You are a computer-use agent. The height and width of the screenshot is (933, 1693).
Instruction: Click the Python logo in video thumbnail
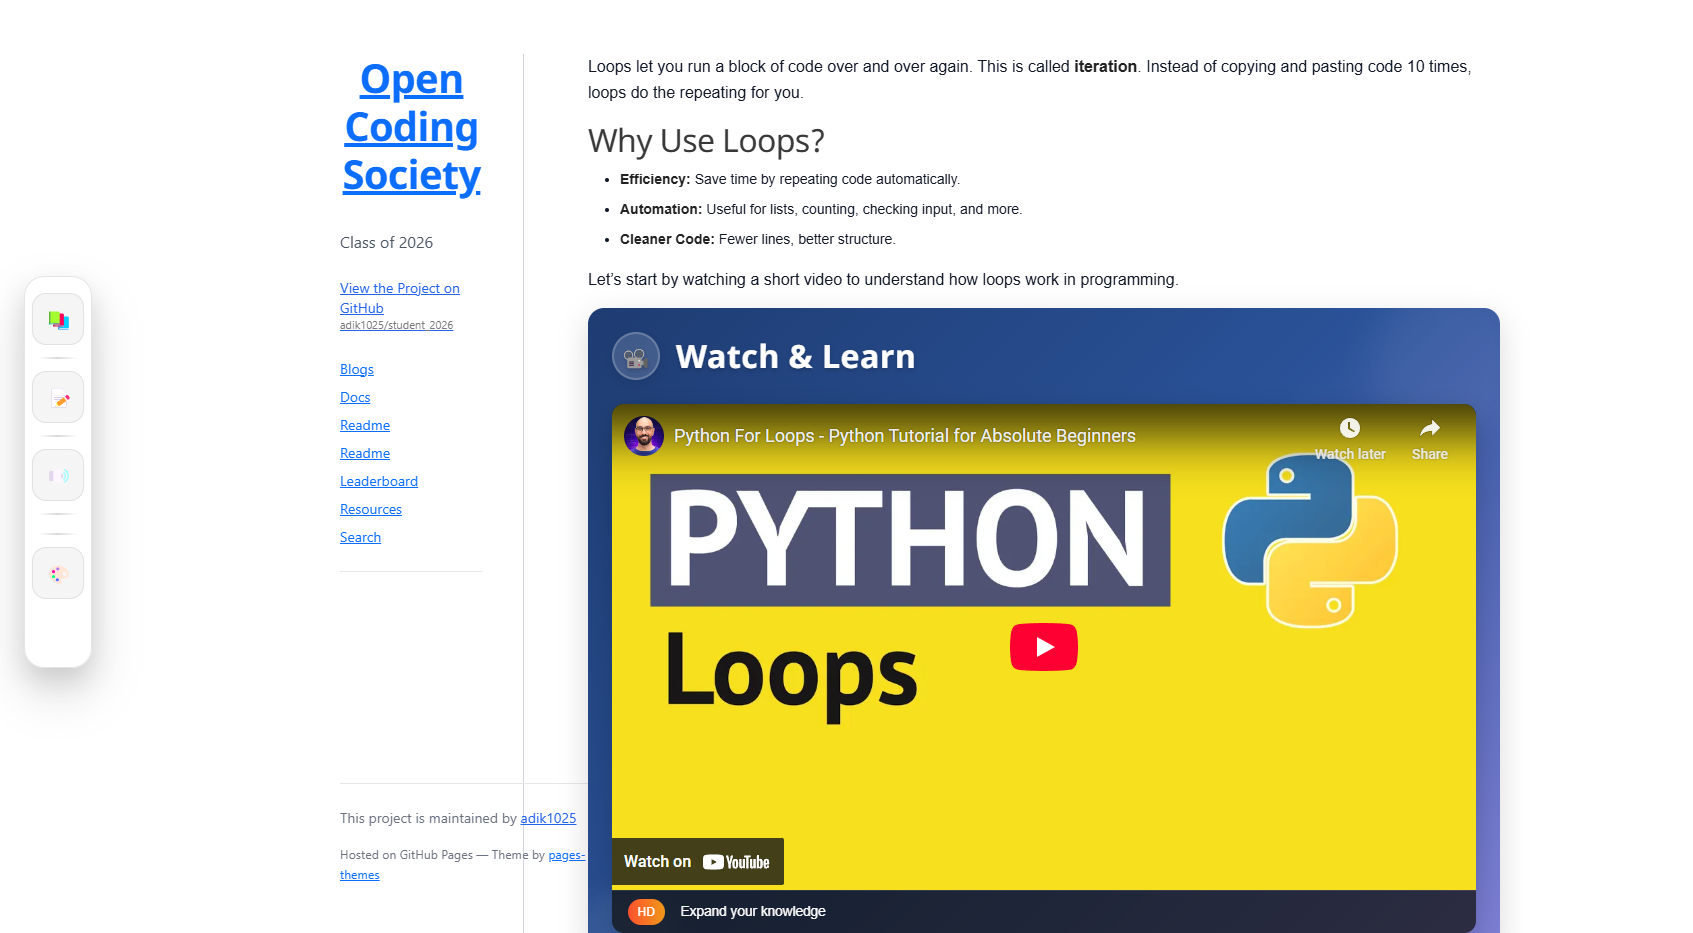1310,541
